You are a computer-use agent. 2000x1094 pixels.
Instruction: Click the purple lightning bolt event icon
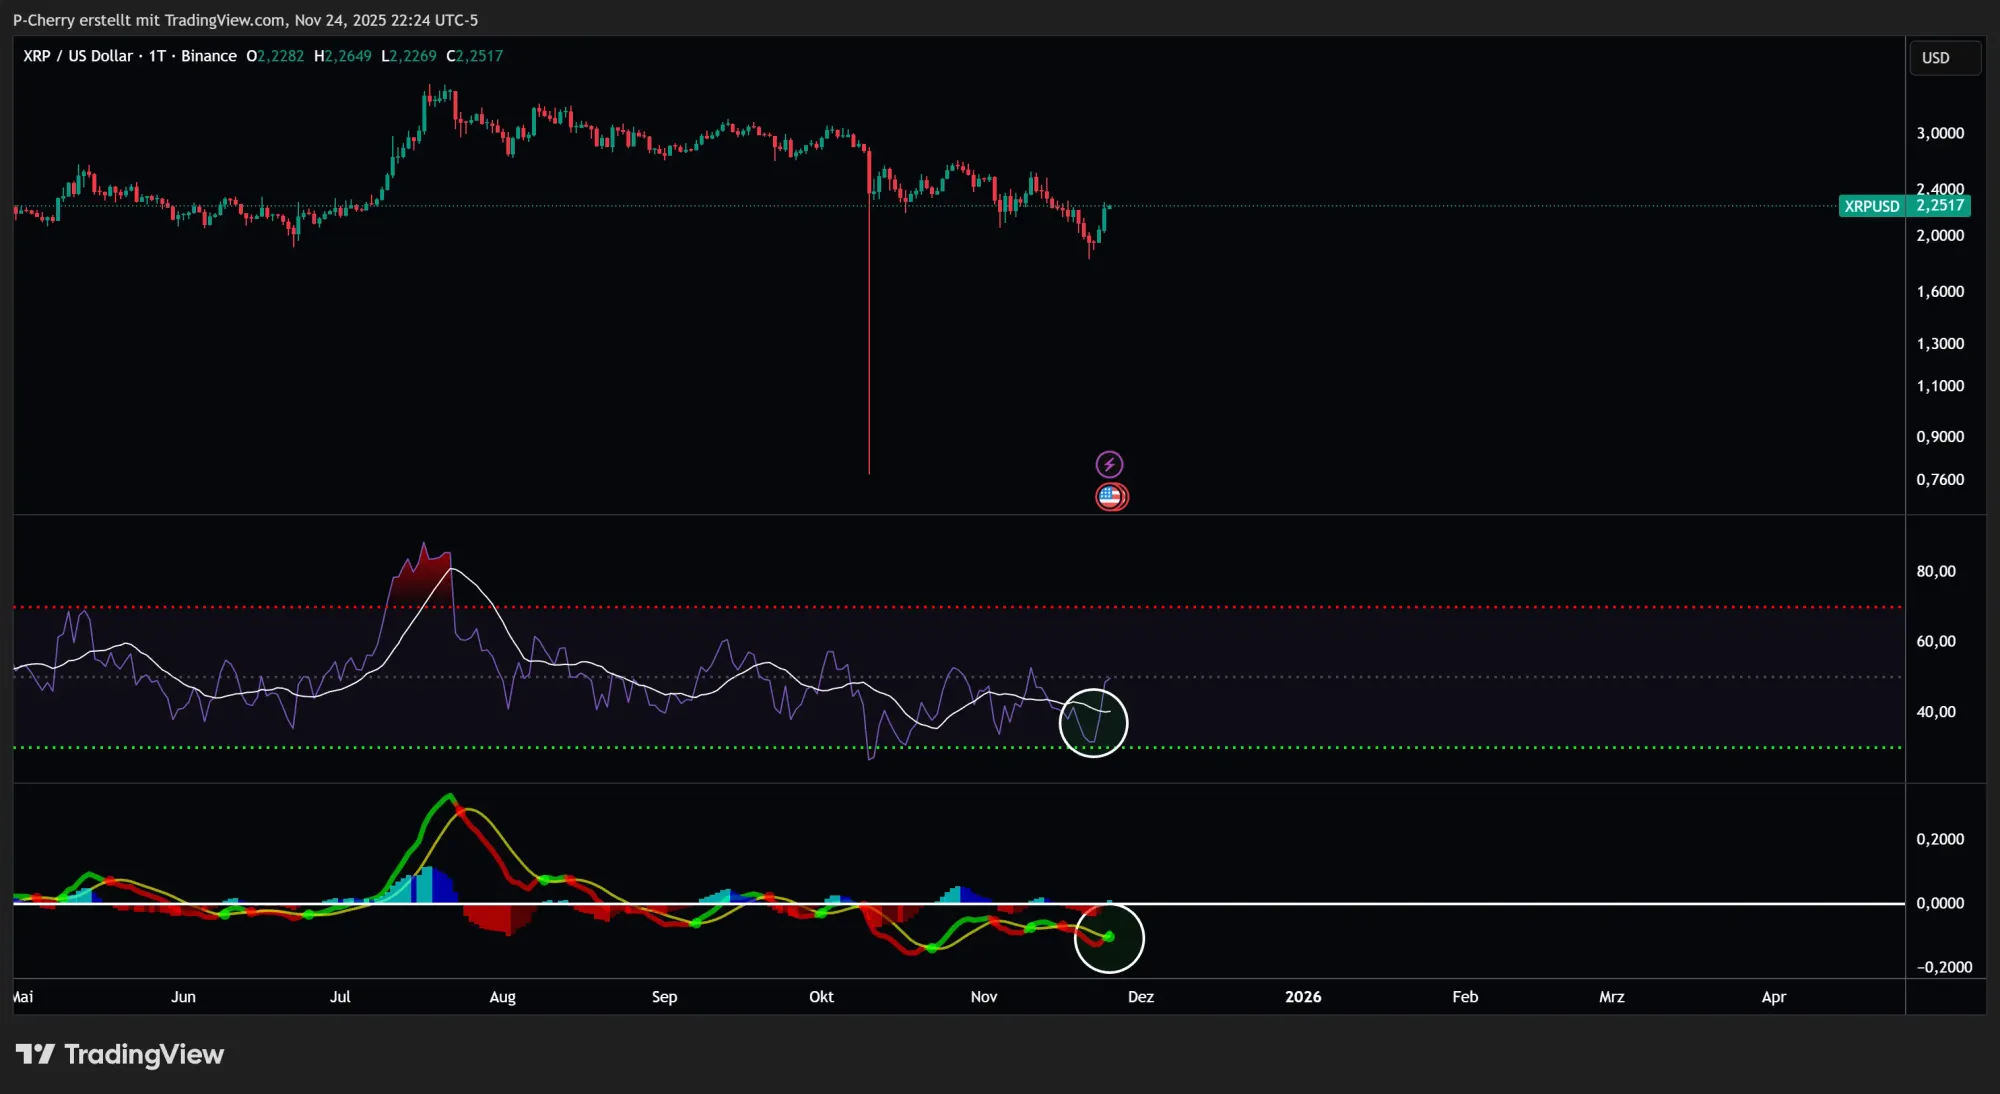(x=1111, y=462)
